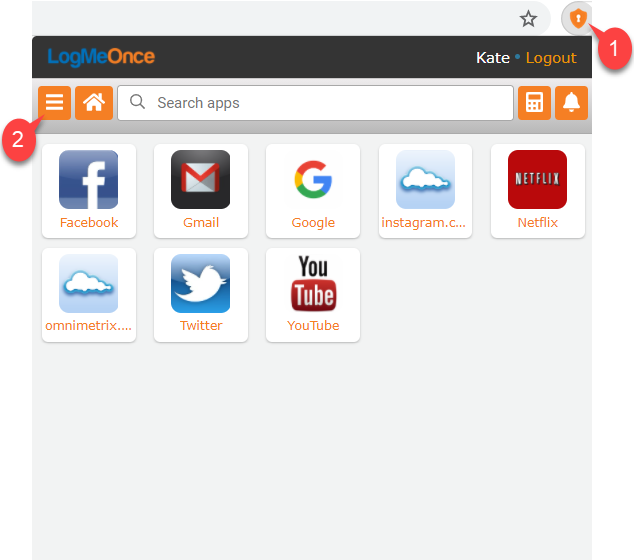Viewport: 634px width, 560px height.
Task: Select the omnimetrix.... label text
Action: click(x=89, y=325)
